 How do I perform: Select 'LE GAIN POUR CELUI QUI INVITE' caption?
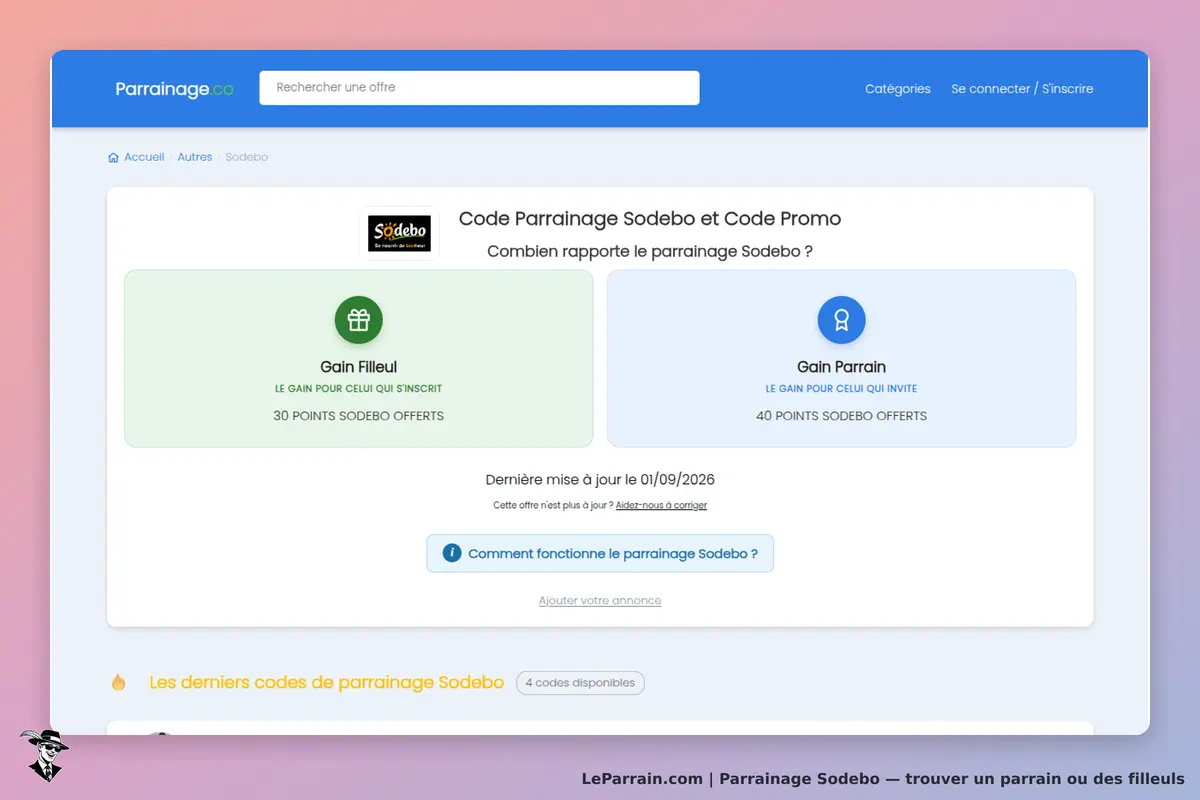tap(841, 389)
